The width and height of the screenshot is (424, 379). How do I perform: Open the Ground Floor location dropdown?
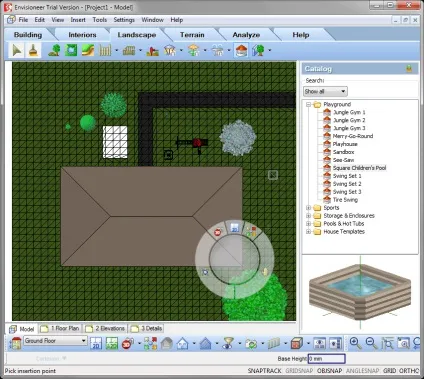click(x=55, y=341)
